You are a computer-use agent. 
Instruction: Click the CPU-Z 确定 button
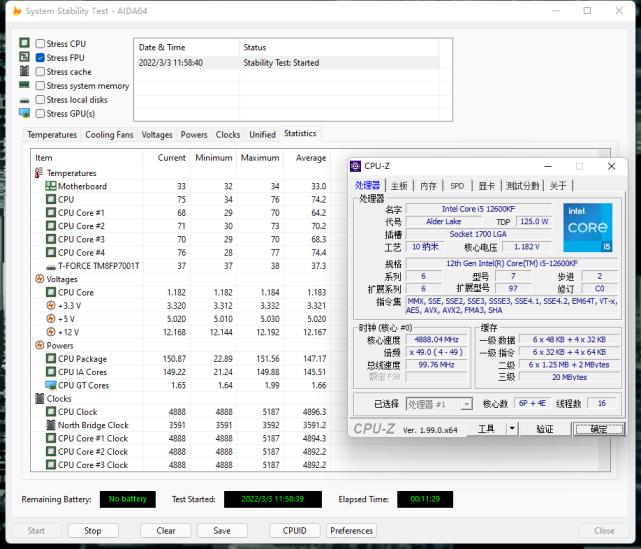599,429
